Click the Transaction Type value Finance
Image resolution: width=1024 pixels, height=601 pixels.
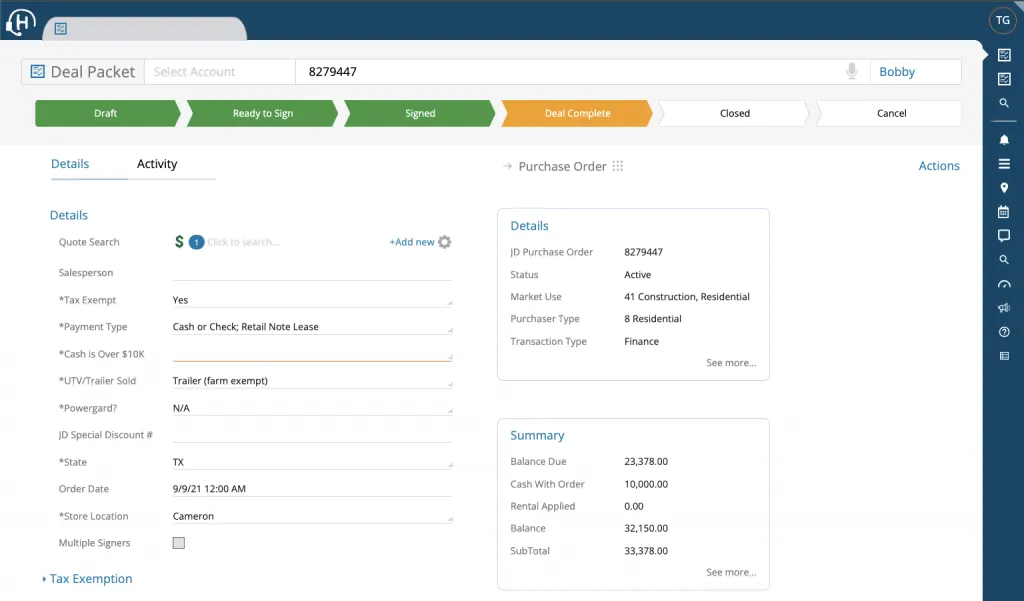click(641, 341)
